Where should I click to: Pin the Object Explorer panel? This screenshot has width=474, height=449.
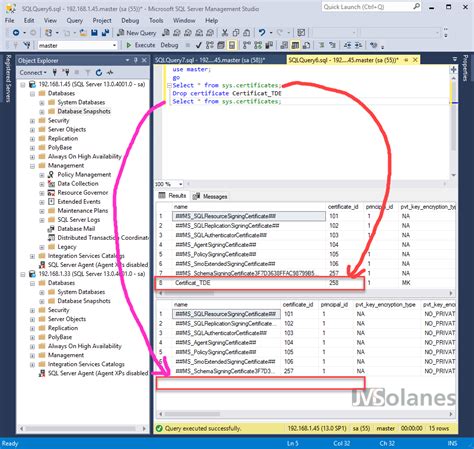click(136, 60)
